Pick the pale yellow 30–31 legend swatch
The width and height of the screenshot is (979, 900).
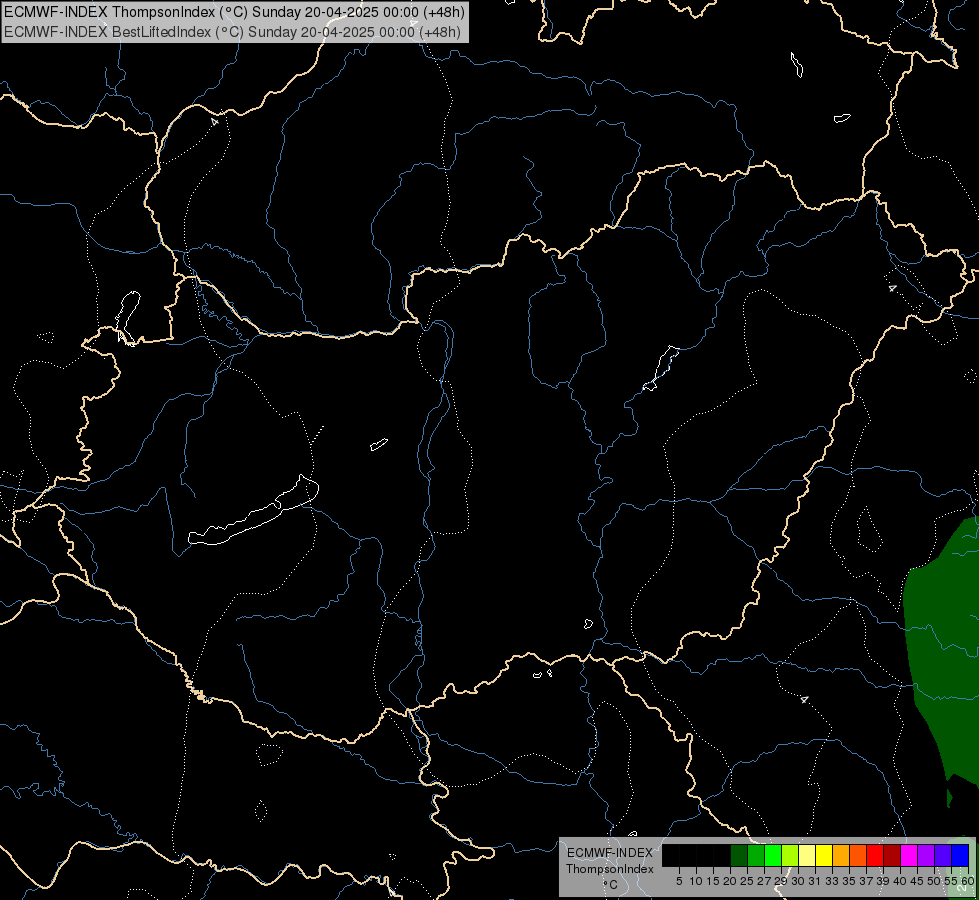(807, 855)
